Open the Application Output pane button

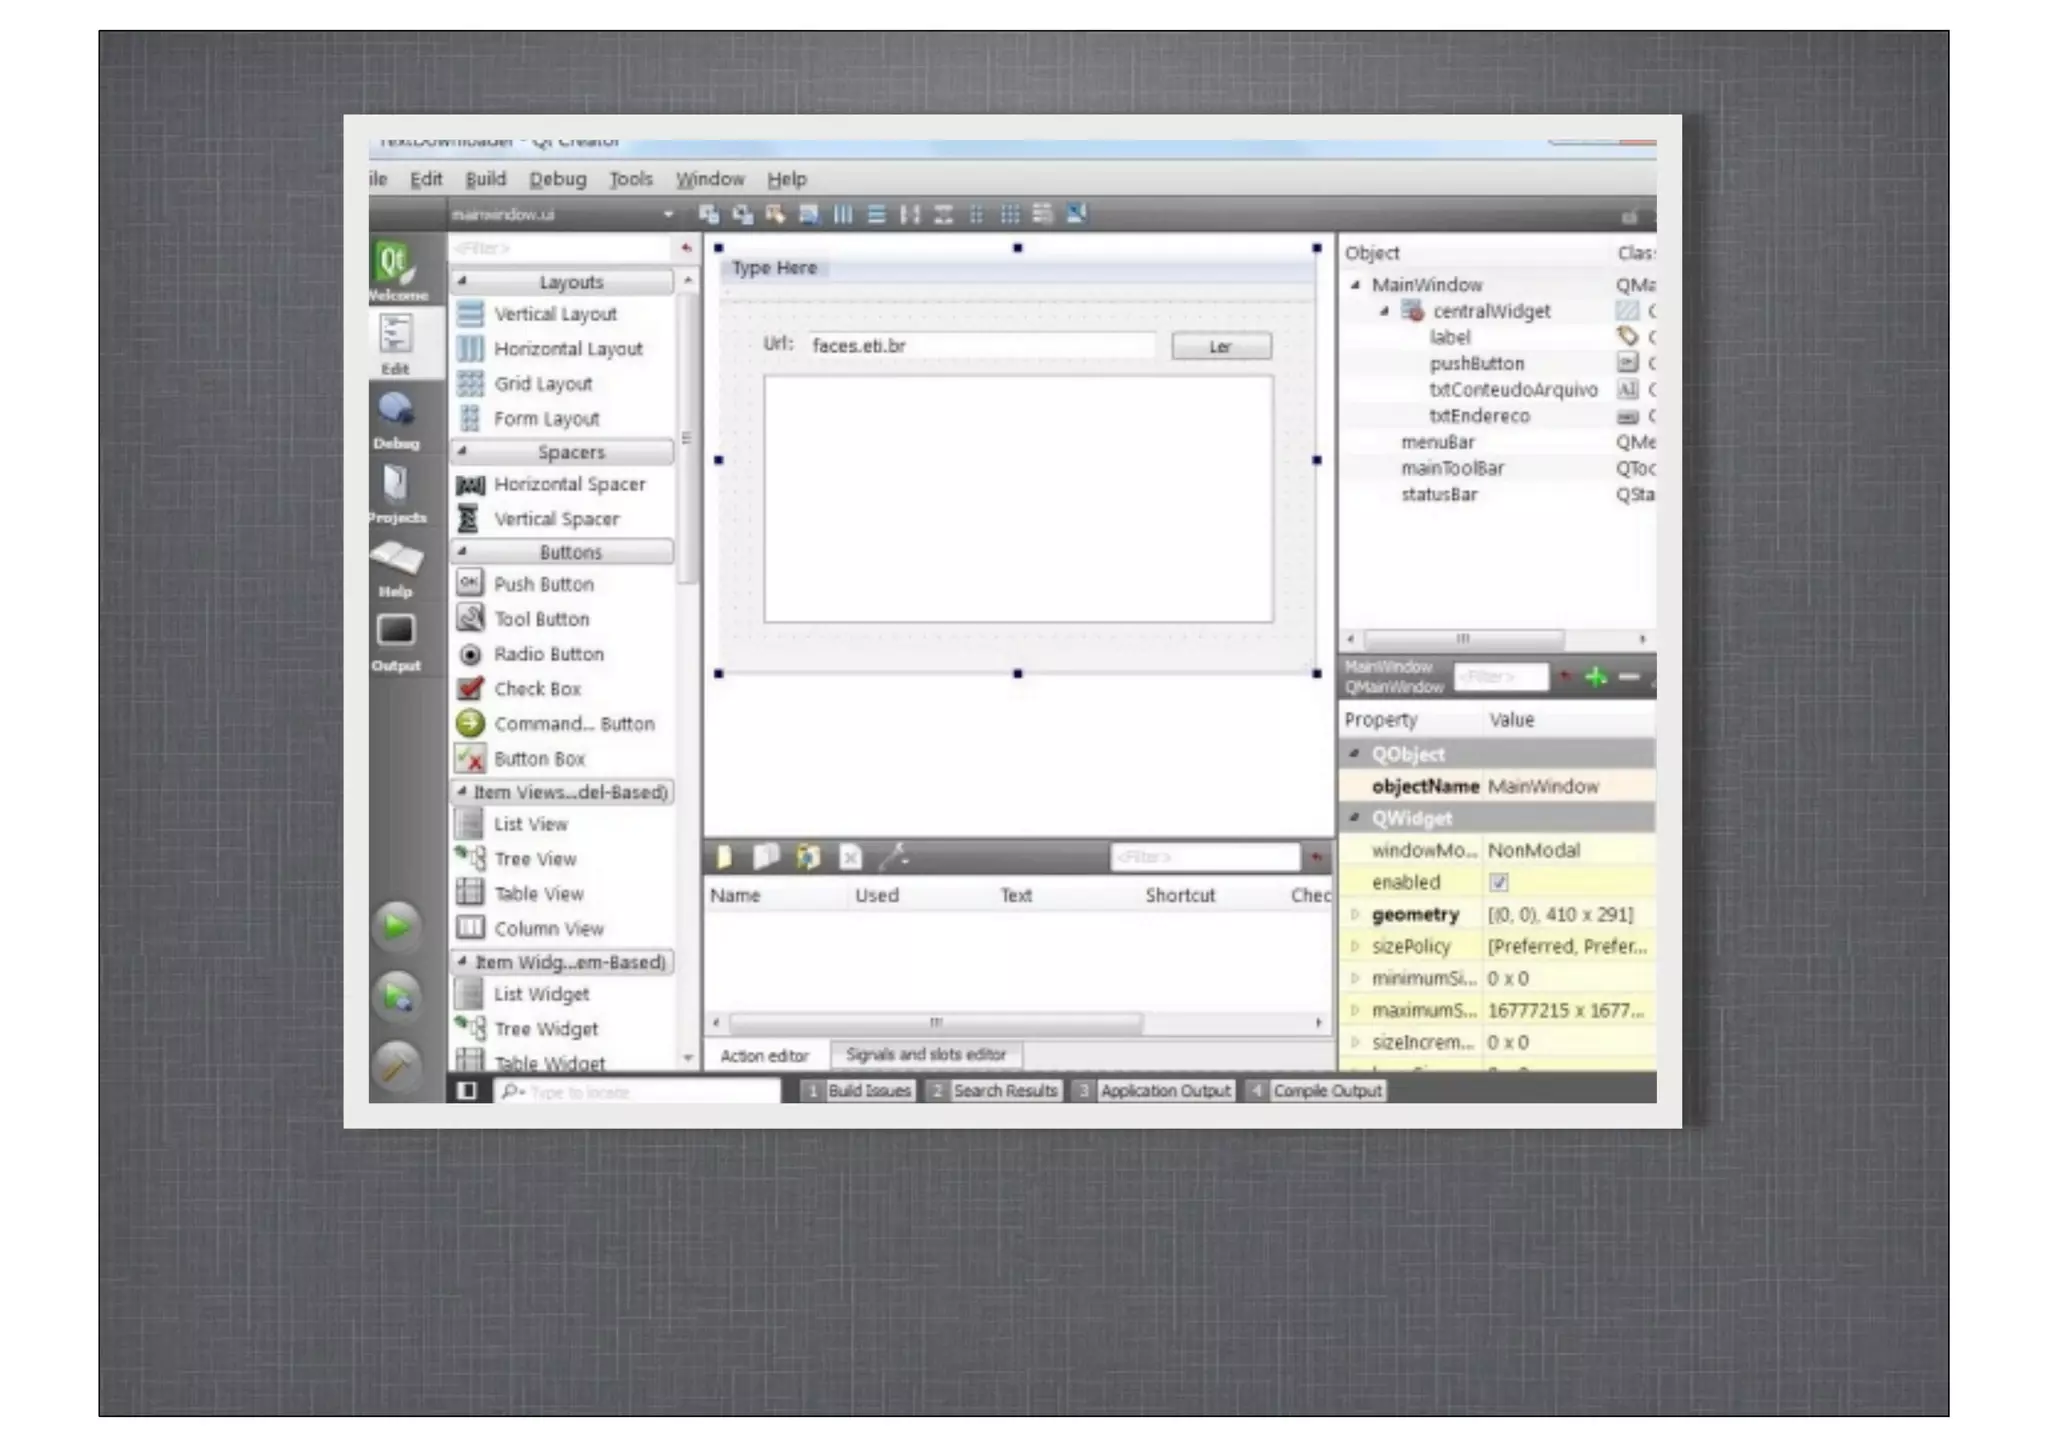click(x=1164, y=1090)
